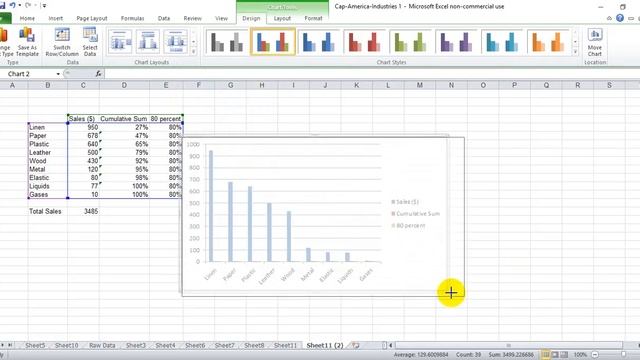Open the Data ribbon tab
This screenshot has height=360, width=640.
[x=164, y=18]
